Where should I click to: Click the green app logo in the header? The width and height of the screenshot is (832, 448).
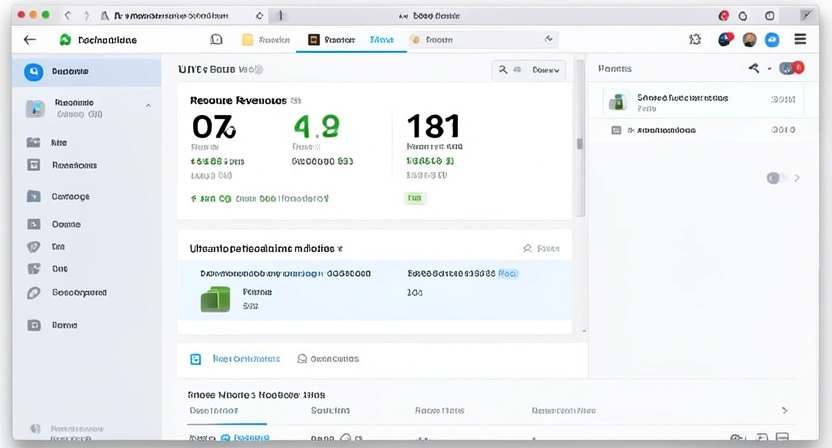[x=65, y=40]
